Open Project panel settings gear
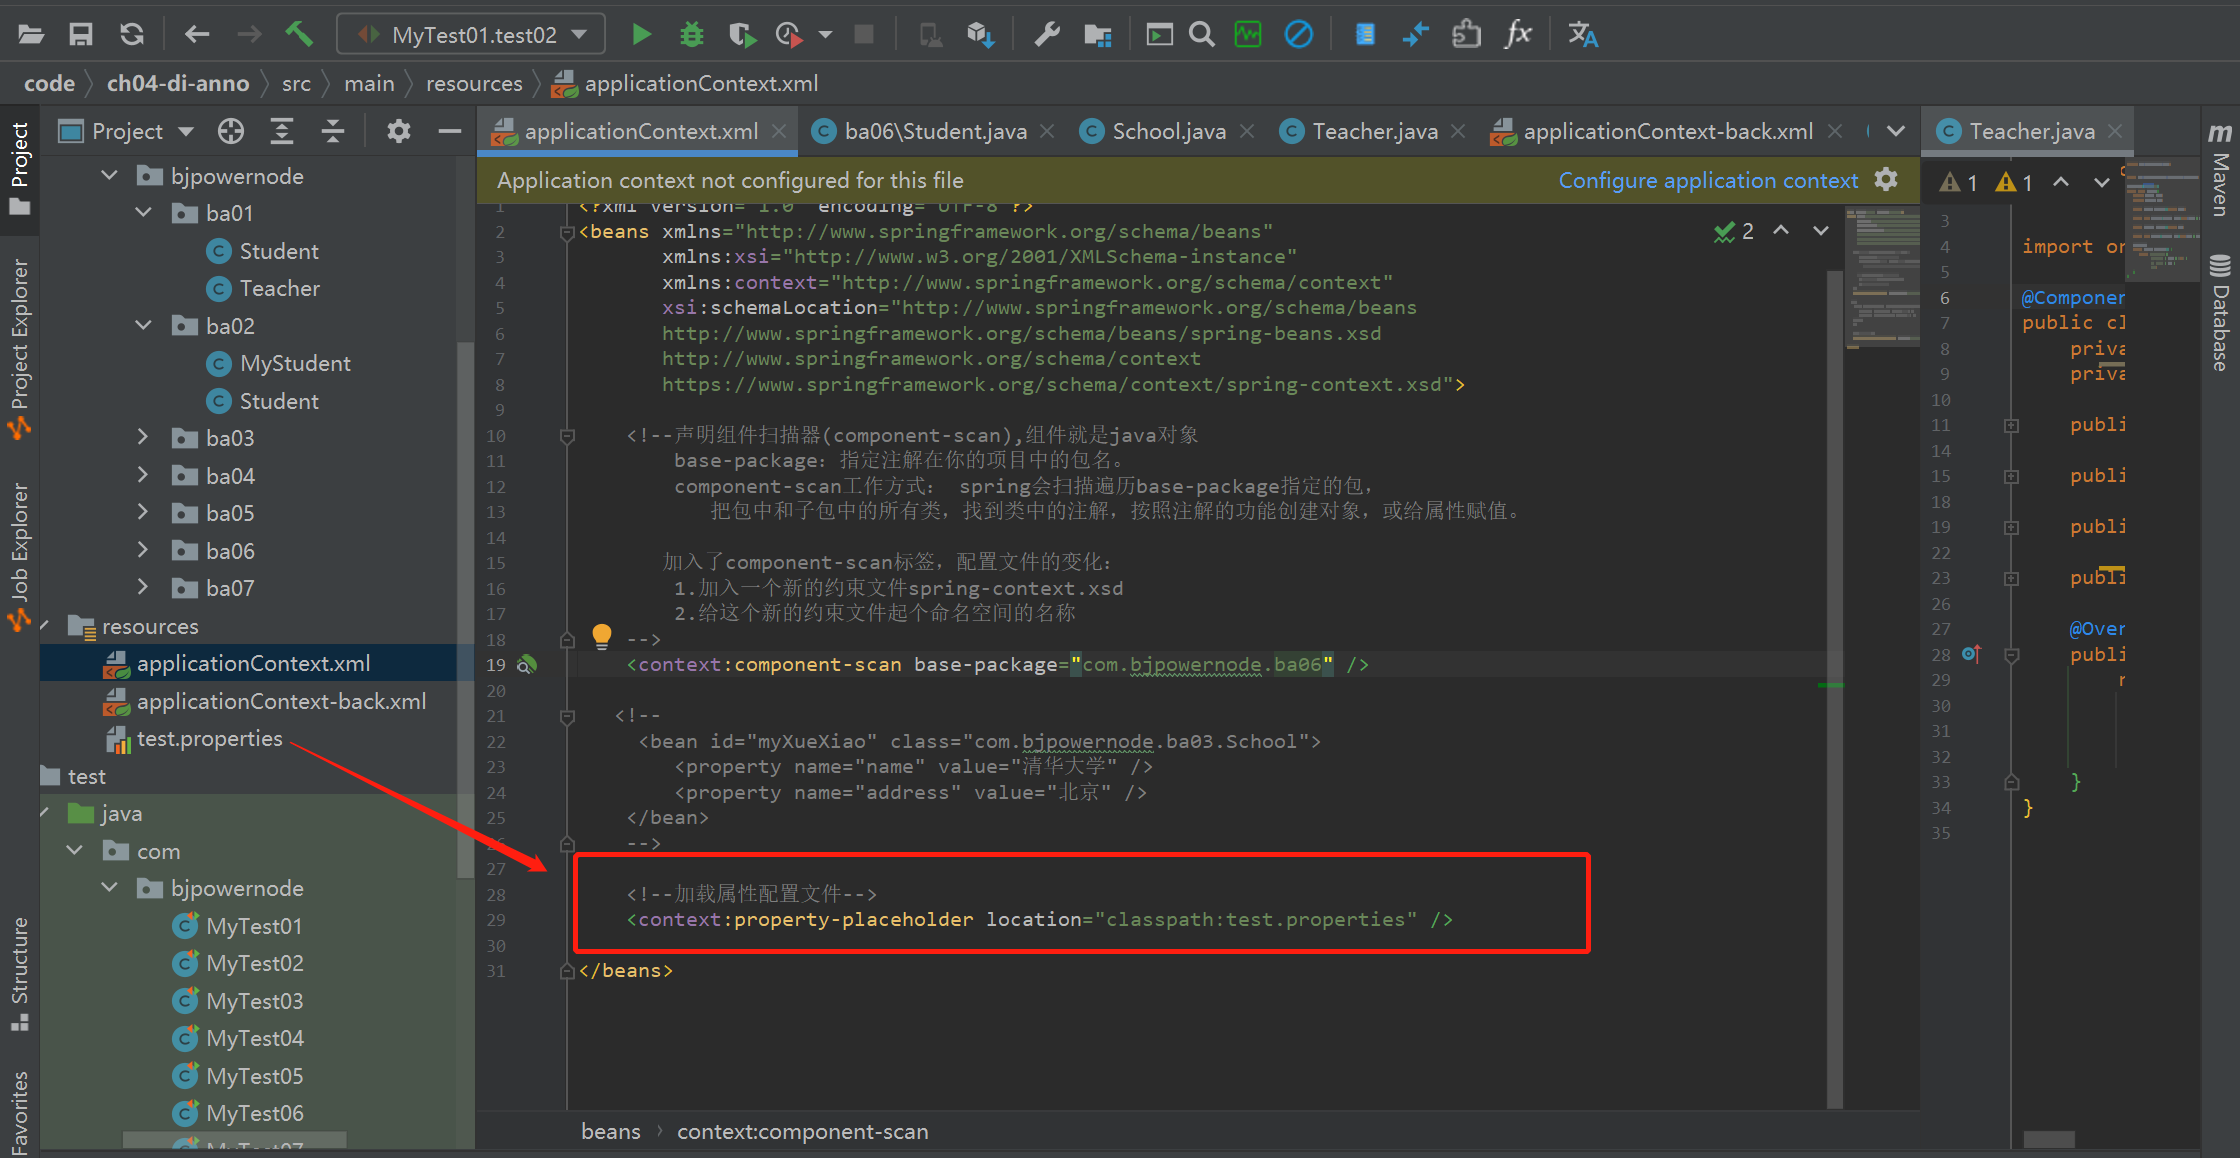Image resolution: width=2240 pixels, height=1158 pixels. pos(398,131)
